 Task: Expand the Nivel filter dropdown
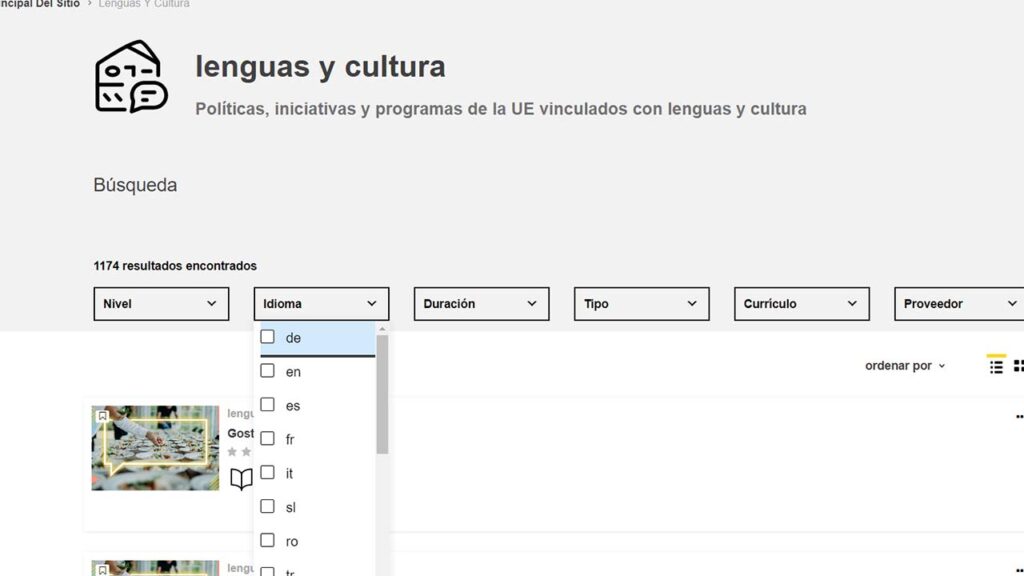coord(161,304)
